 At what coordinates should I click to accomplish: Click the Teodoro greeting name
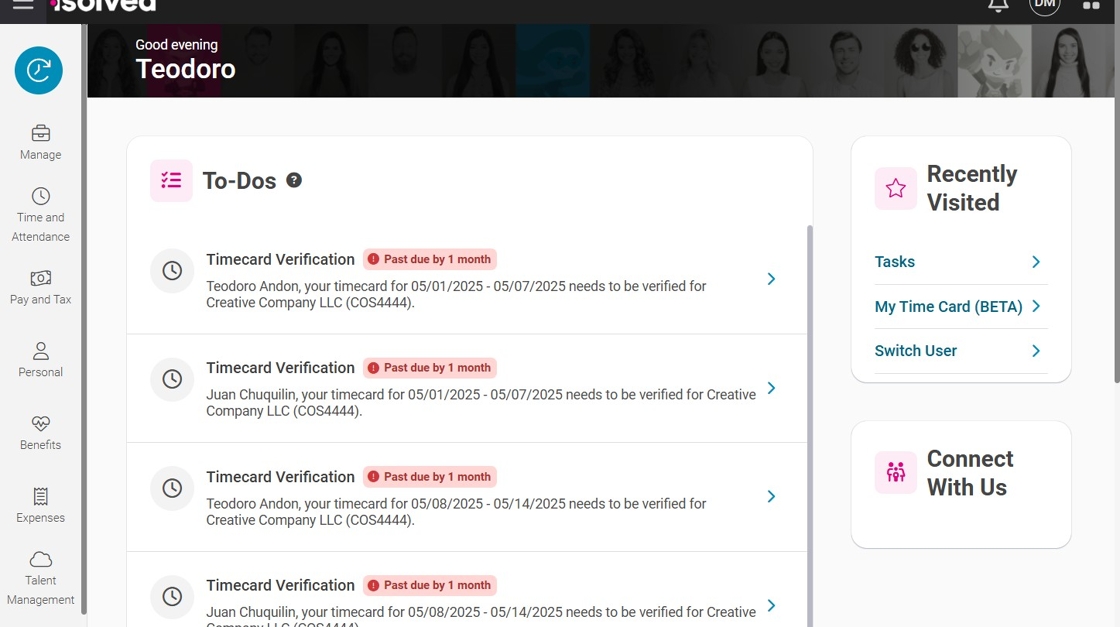point(186,69)
